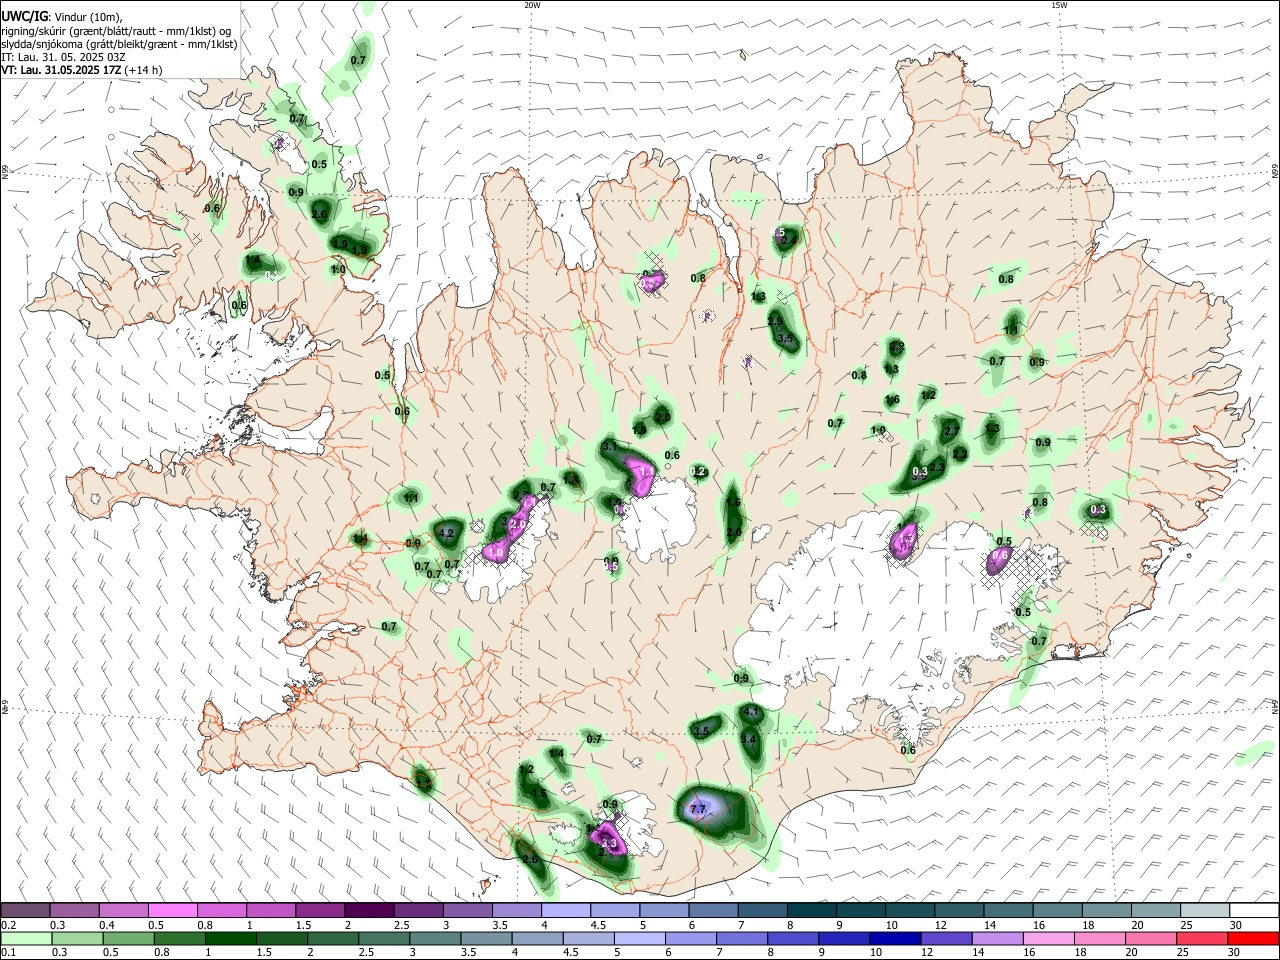Click the 7.7 precipitation value
Screen dimensions: 1280x960
[x=698, y=809]
